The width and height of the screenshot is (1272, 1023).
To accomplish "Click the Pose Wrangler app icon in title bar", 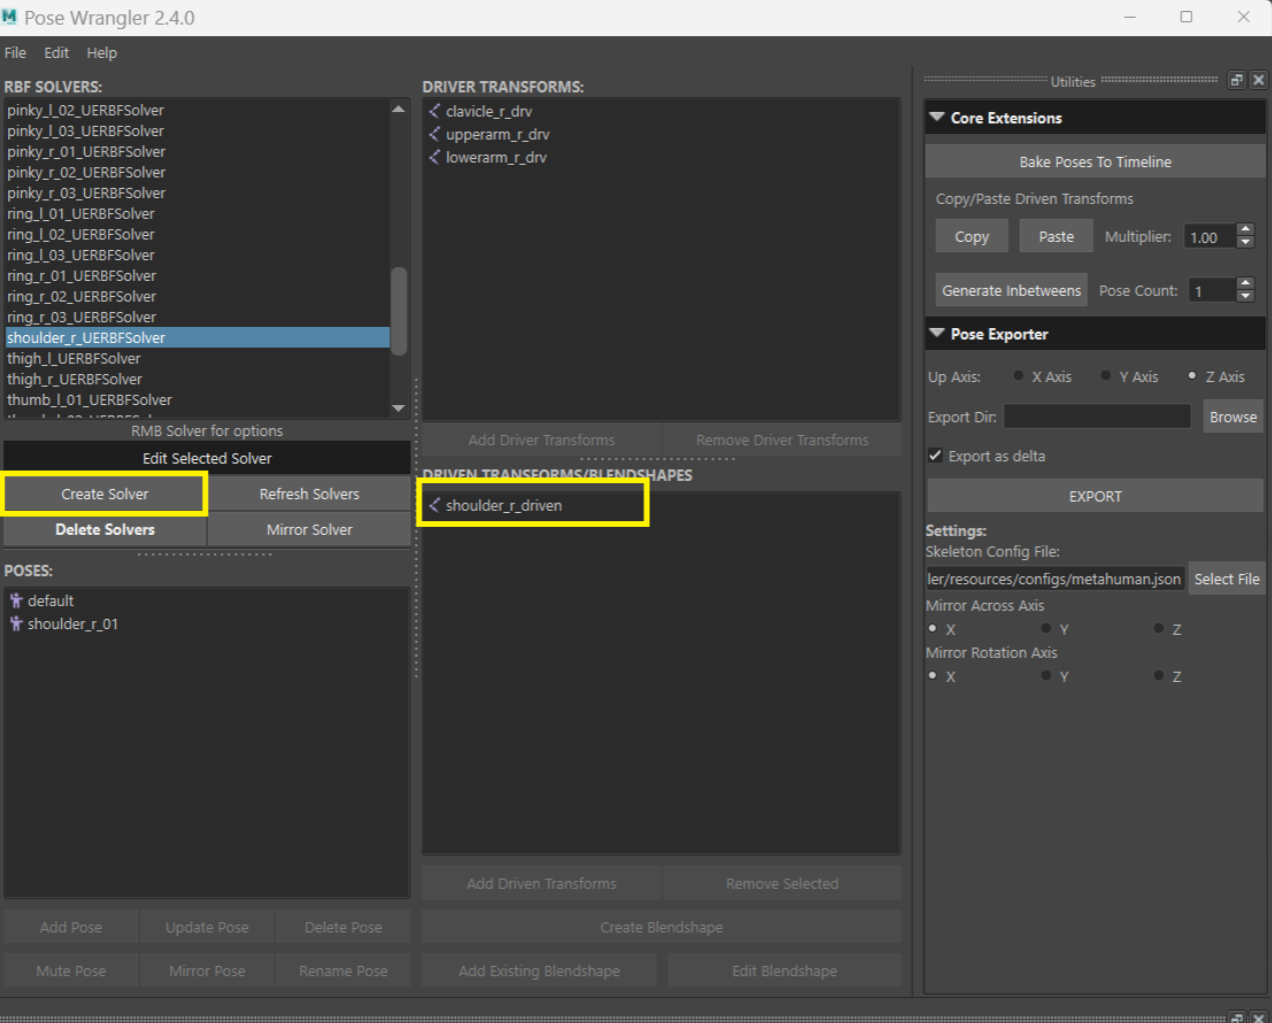I will tap(10, 17).
